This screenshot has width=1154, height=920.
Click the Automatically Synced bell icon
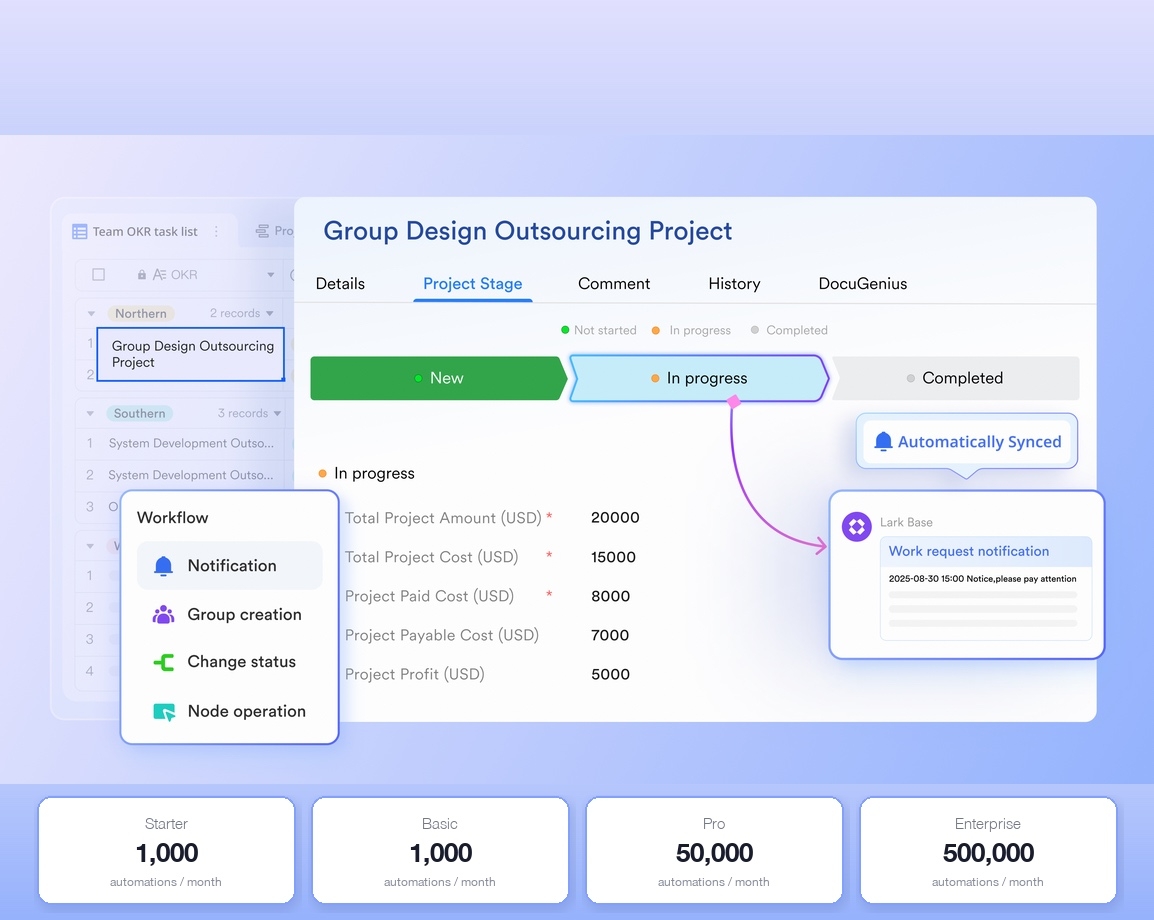883,442
